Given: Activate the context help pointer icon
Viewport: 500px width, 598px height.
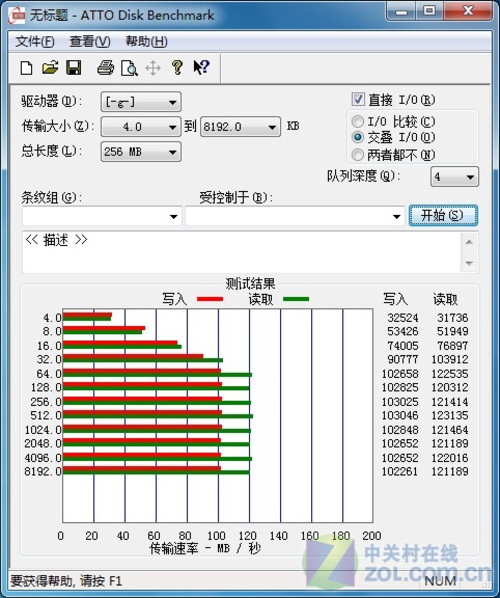Looking at the screenshot, I should (x=201, y=68).
